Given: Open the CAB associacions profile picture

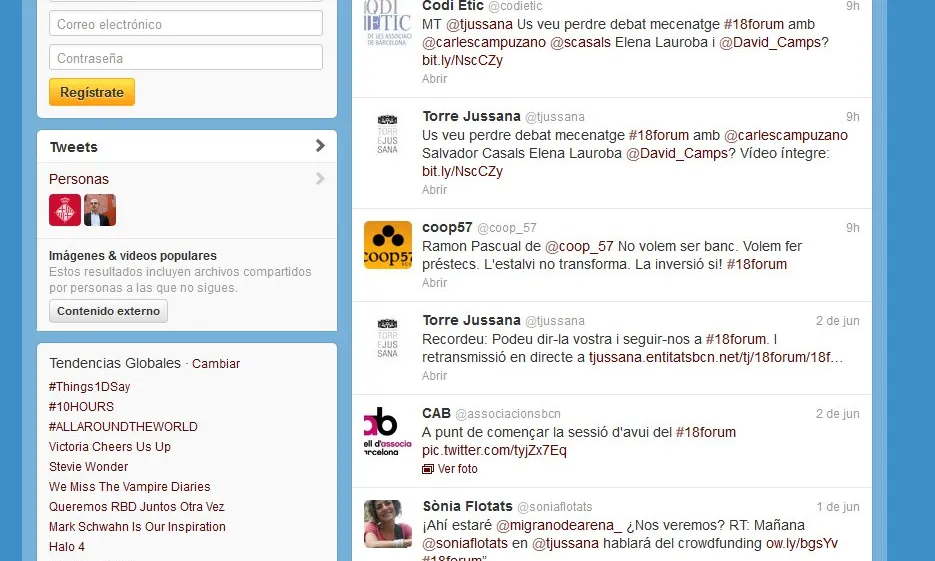Looking at the screenshot, I should pyautogui.click(x=387, y=431).
